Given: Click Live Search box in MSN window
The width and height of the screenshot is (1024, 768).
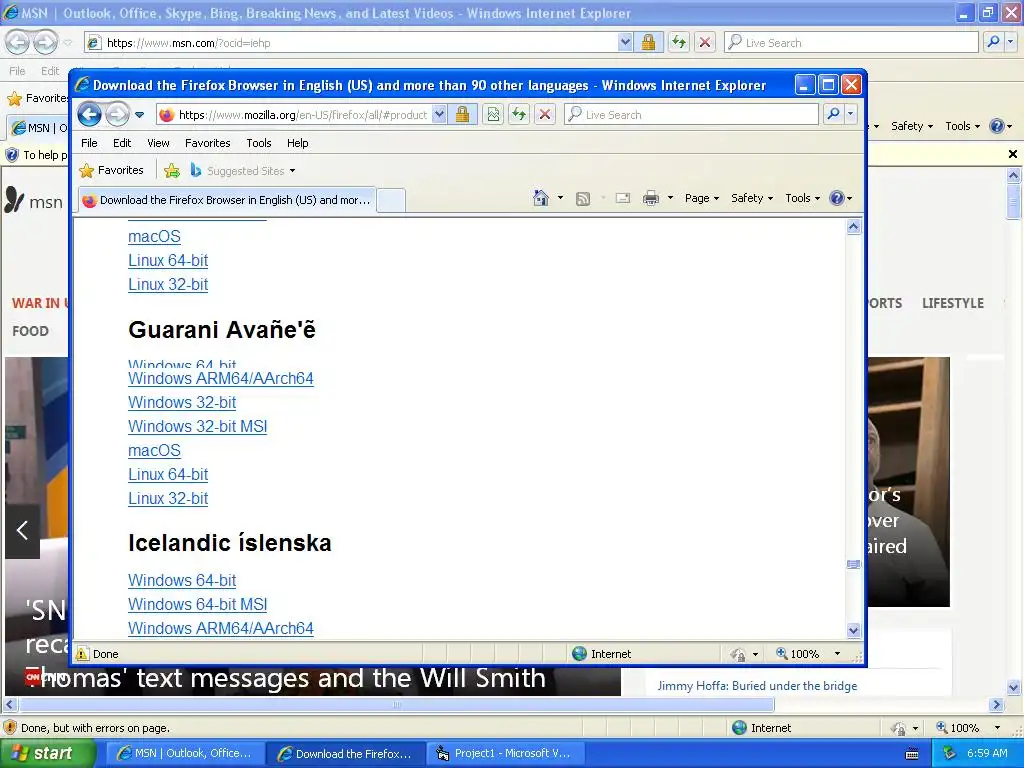Looking at the screenshot, I should pos(851,43).
